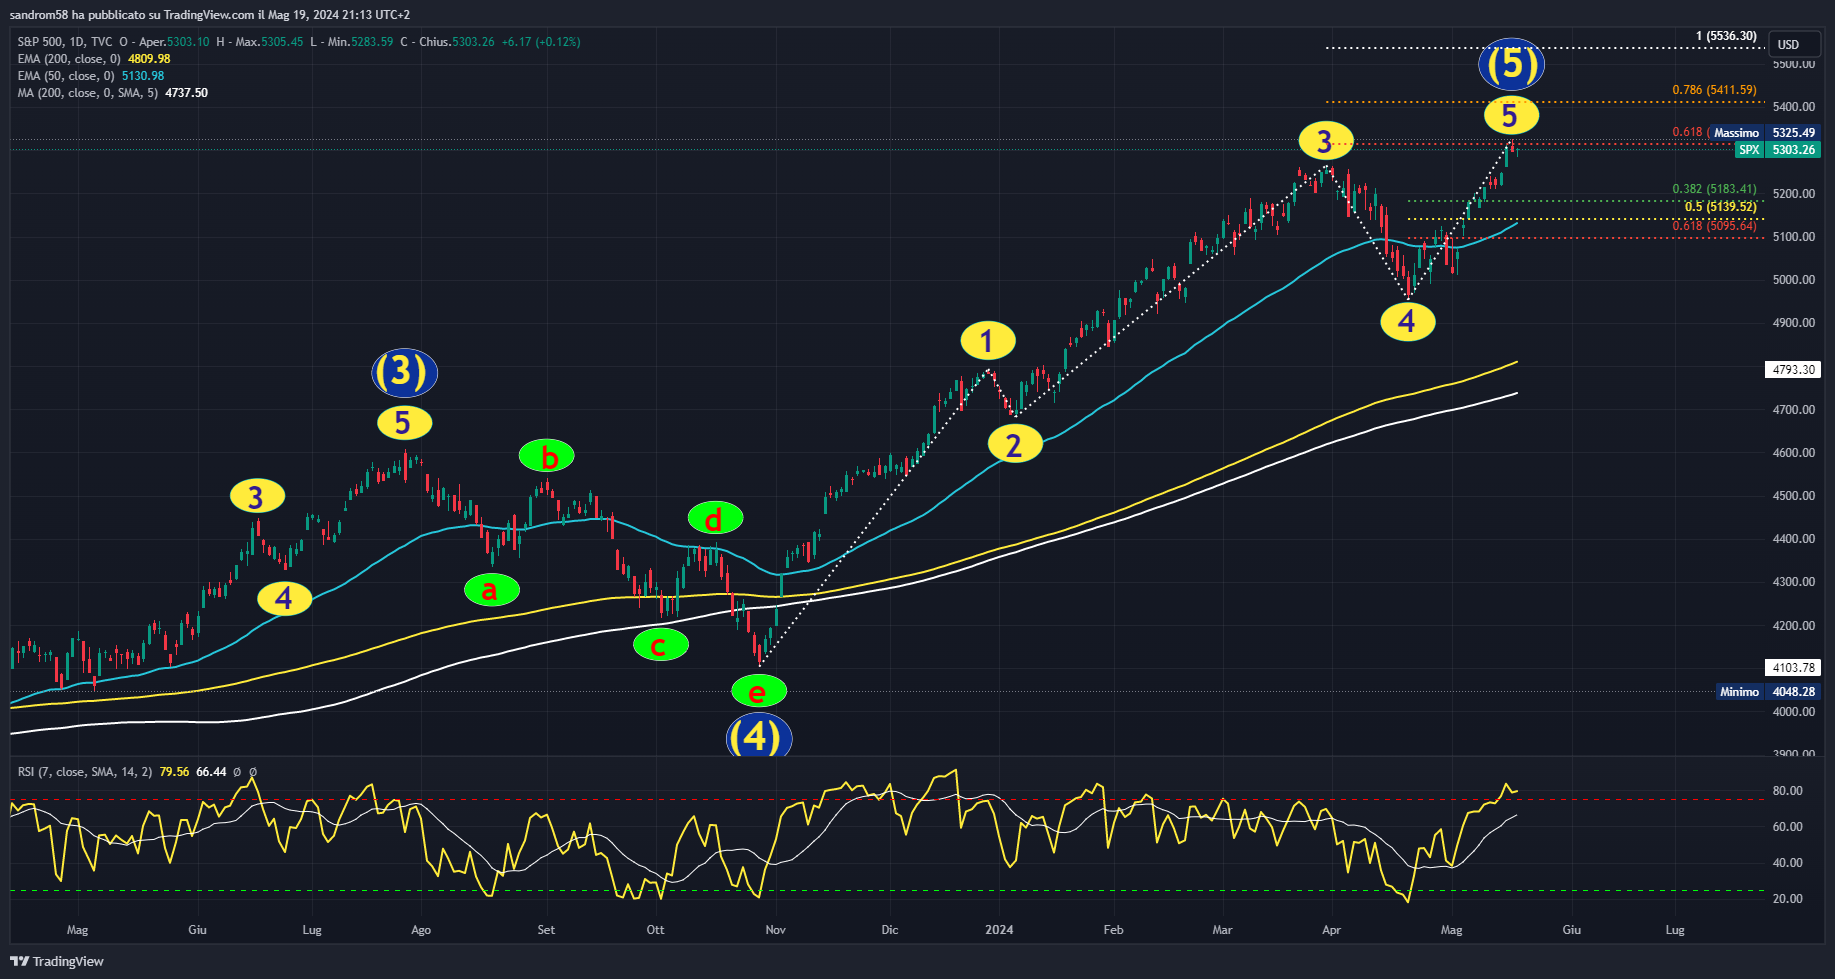The height and width of the screenshot is (979, 1835).
Task: Click the EMA 200 value 4809.98
Action: pos(149,59)
